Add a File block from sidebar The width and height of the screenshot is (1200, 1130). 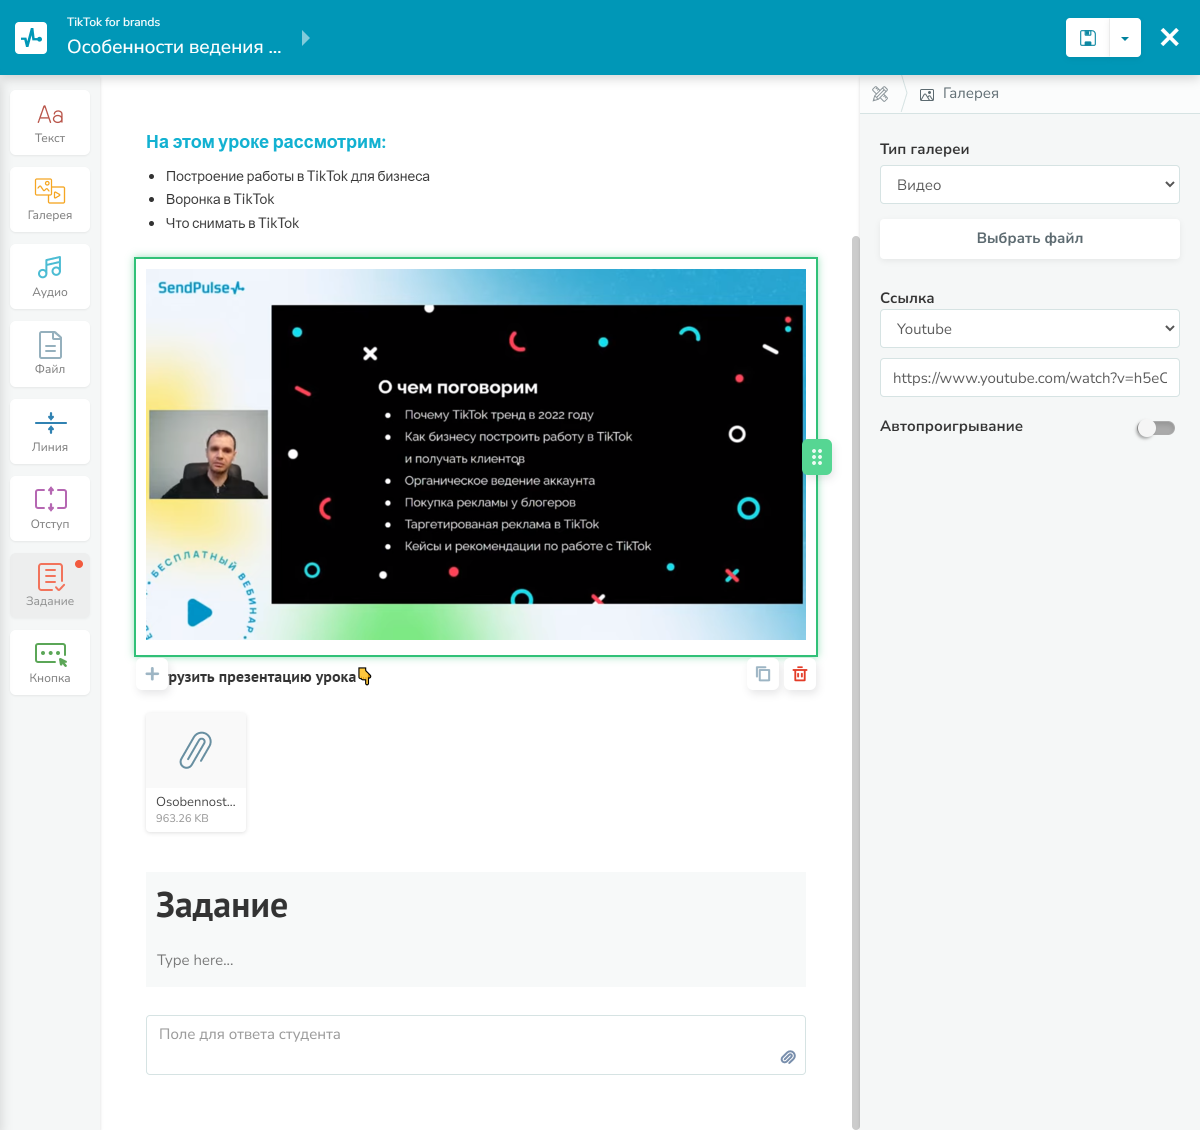coord(50,354)
